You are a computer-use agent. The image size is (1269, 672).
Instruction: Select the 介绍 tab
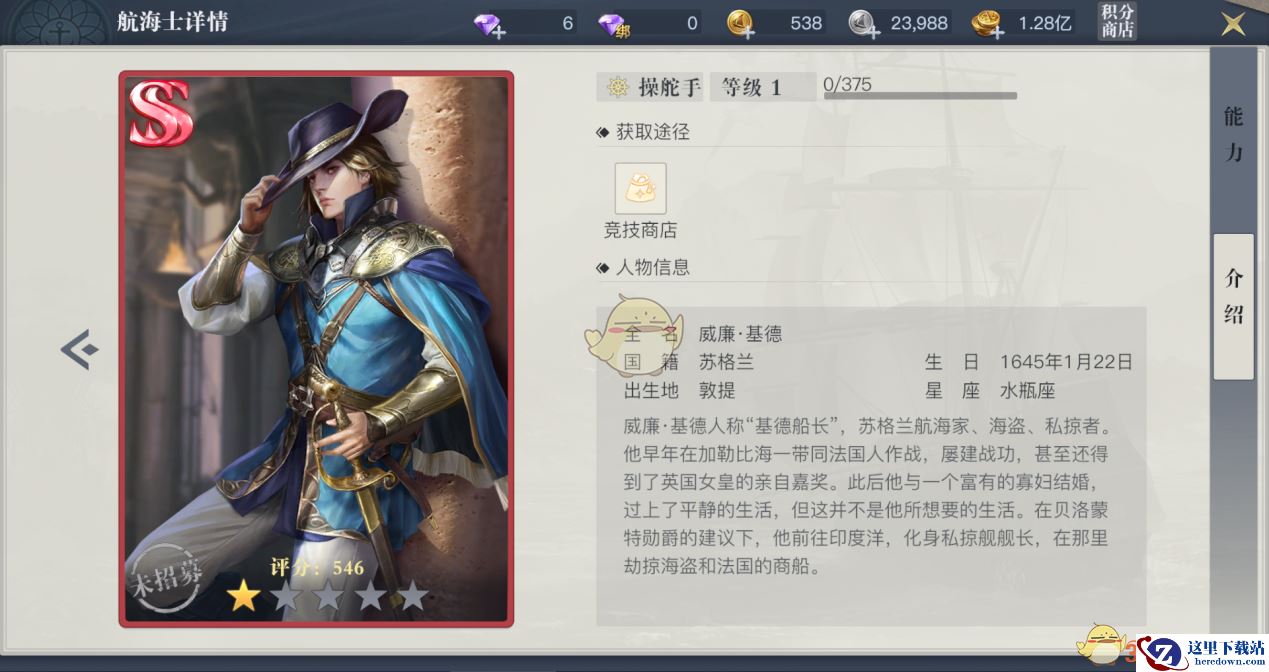[x=1234, y=297]
